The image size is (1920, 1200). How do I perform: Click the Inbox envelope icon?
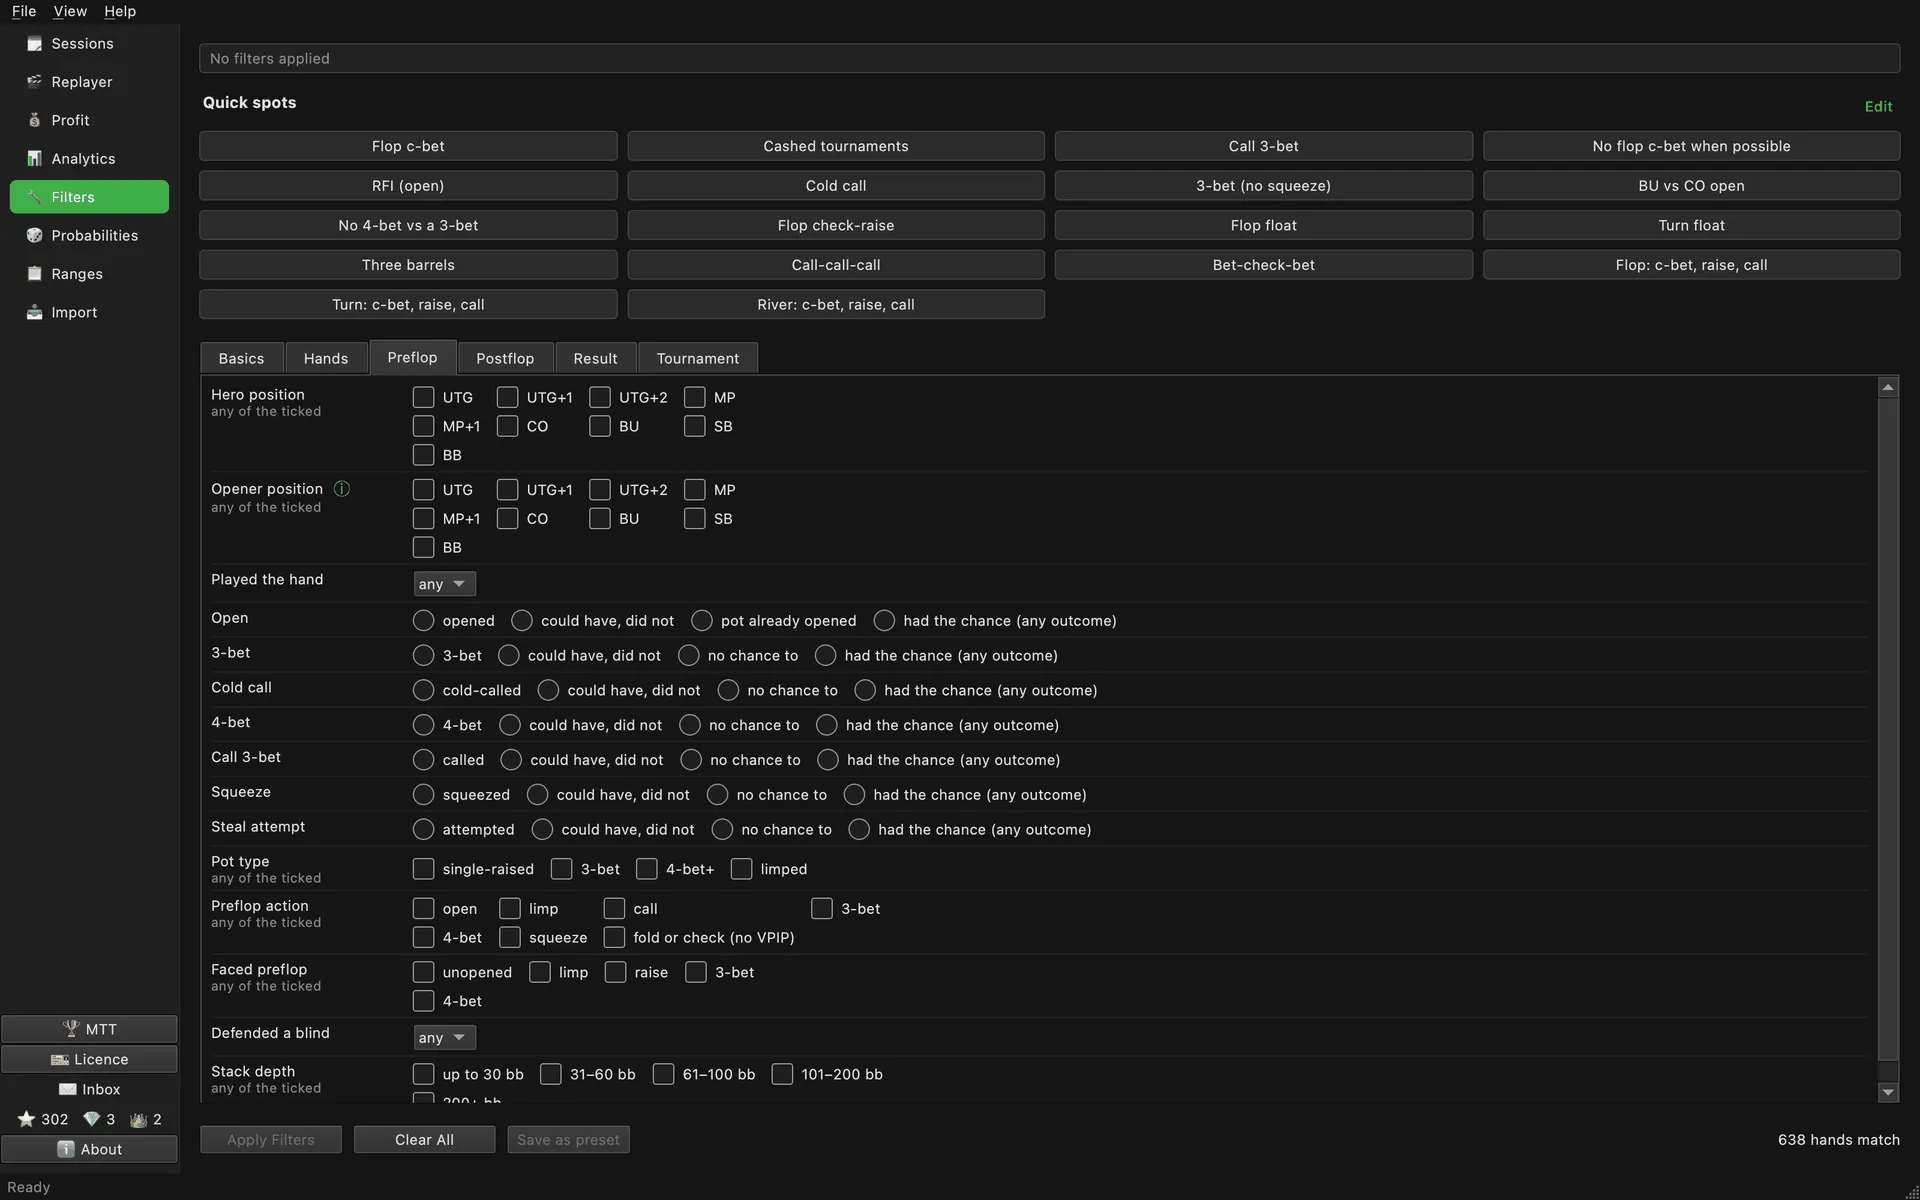pos(68,1089)
